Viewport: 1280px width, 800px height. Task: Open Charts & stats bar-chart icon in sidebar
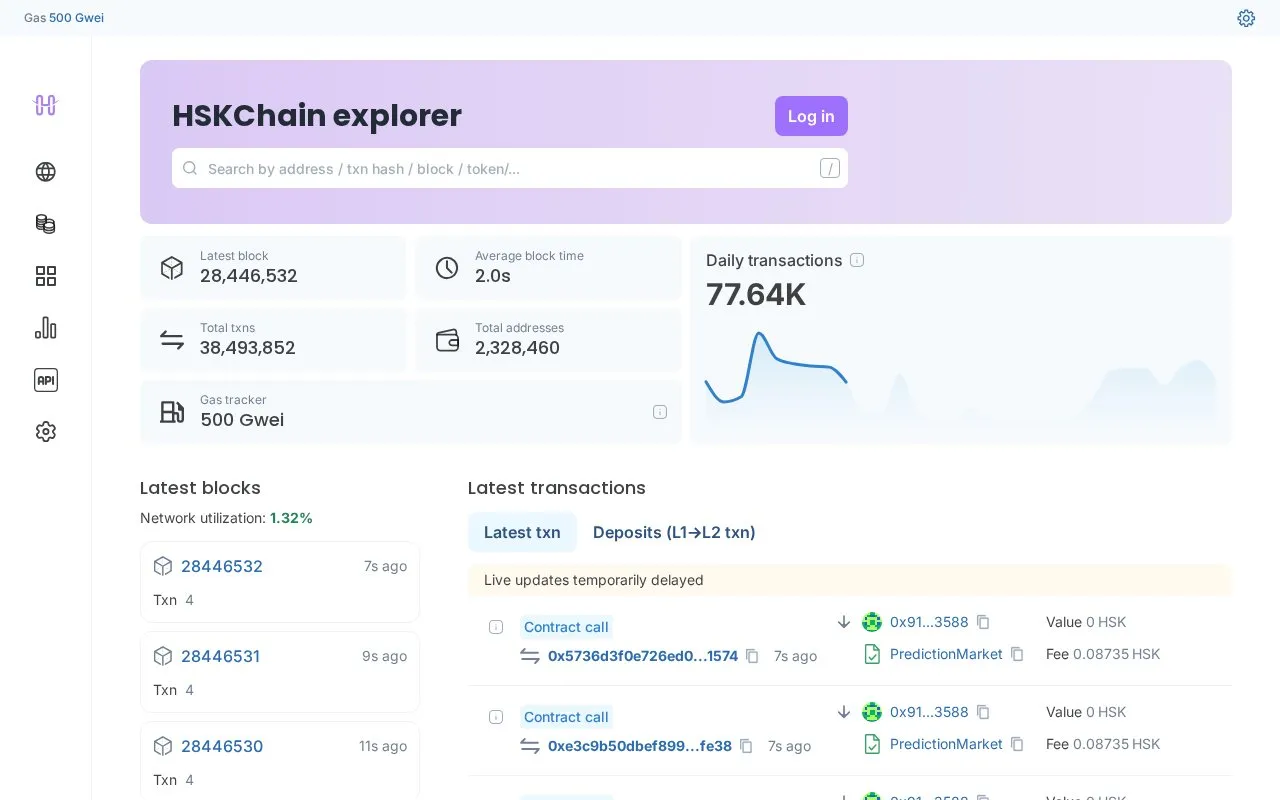click(45, 328)
